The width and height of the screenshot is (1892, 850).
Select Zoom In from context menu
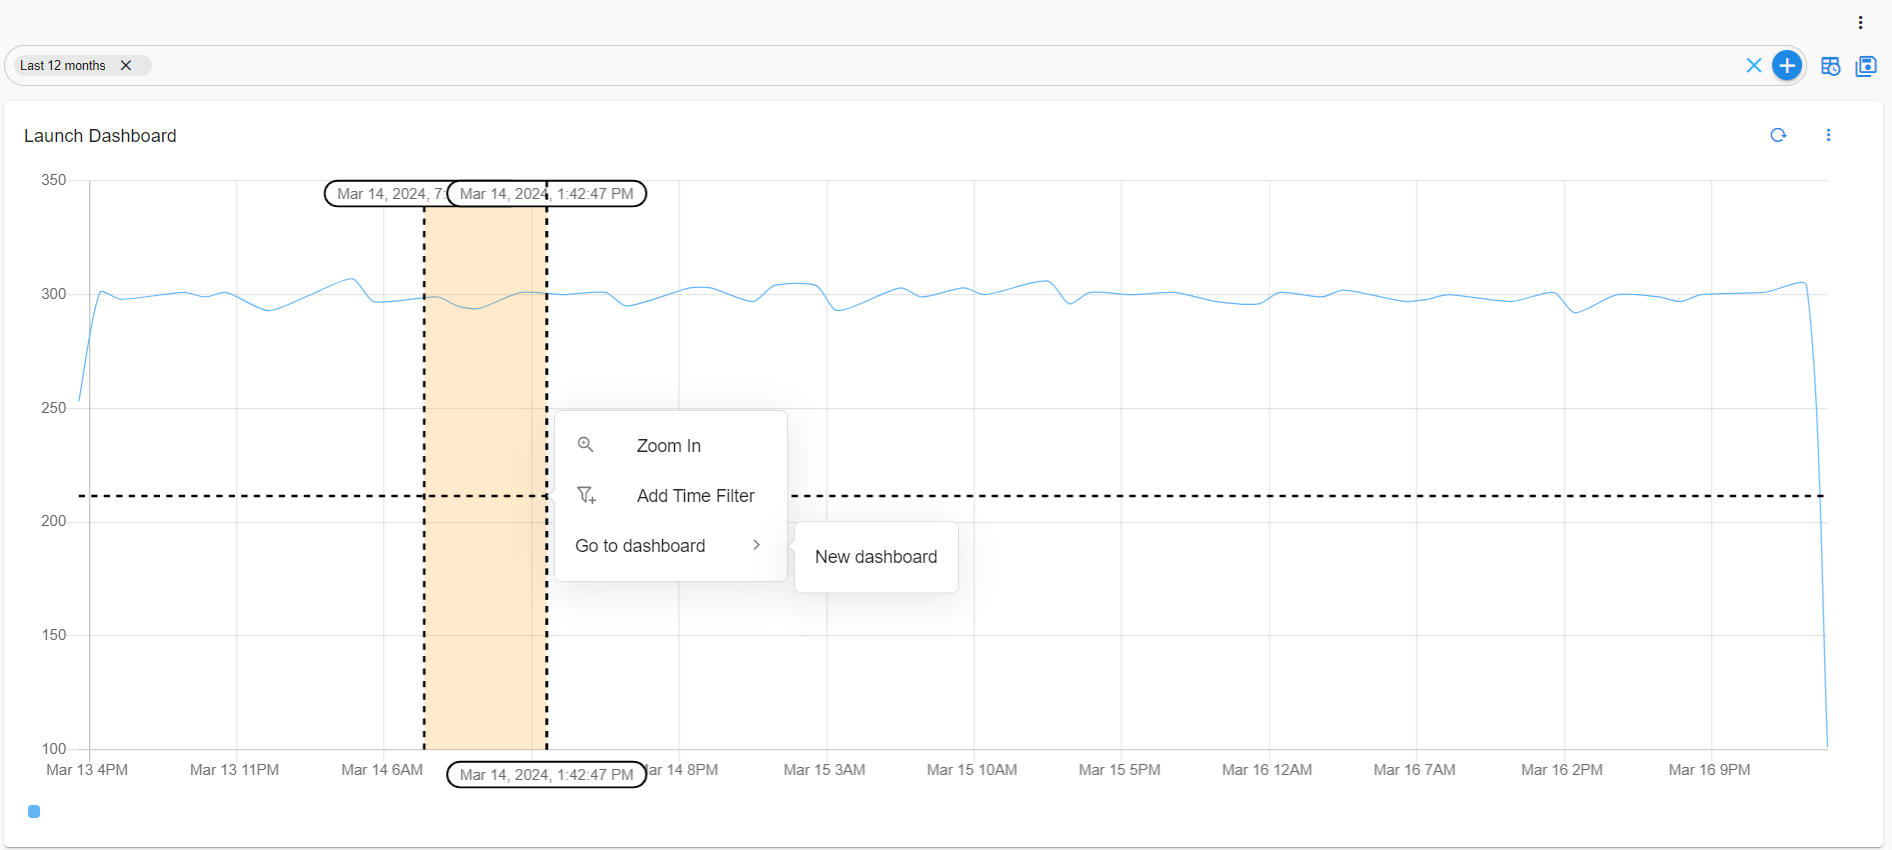[668, 446]
